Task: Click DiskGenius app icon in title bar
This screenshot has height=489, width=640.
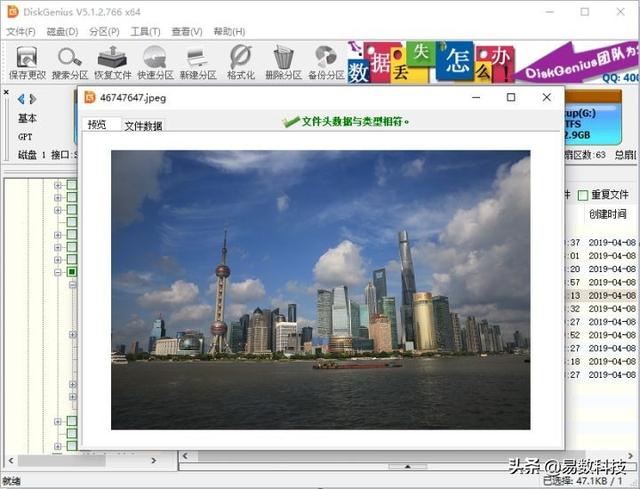Action: coord(13,11)
